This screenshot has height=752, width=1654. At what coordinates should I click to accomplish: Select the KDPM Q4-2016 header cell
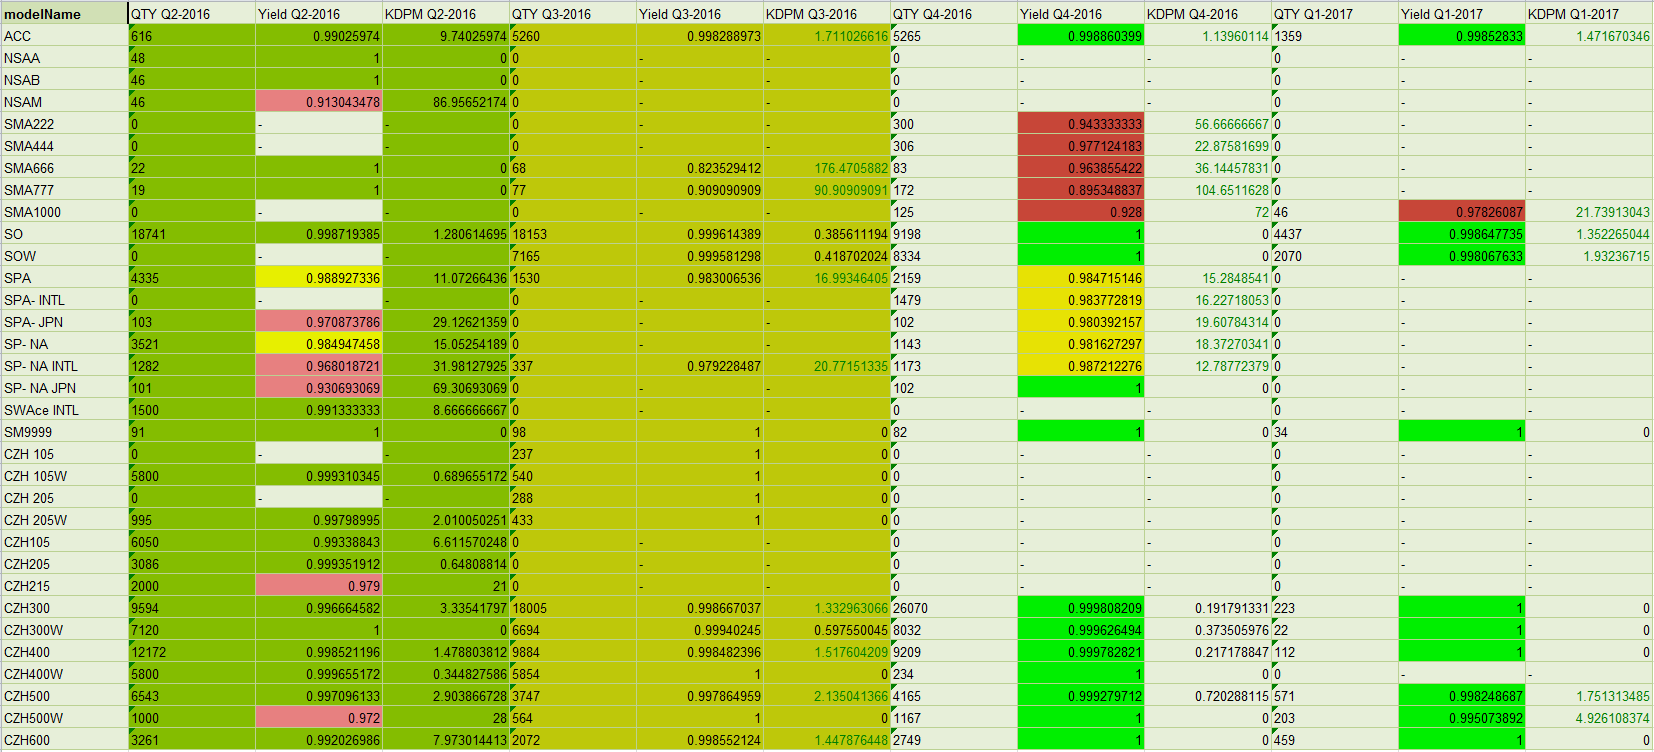click(1208, 14)
